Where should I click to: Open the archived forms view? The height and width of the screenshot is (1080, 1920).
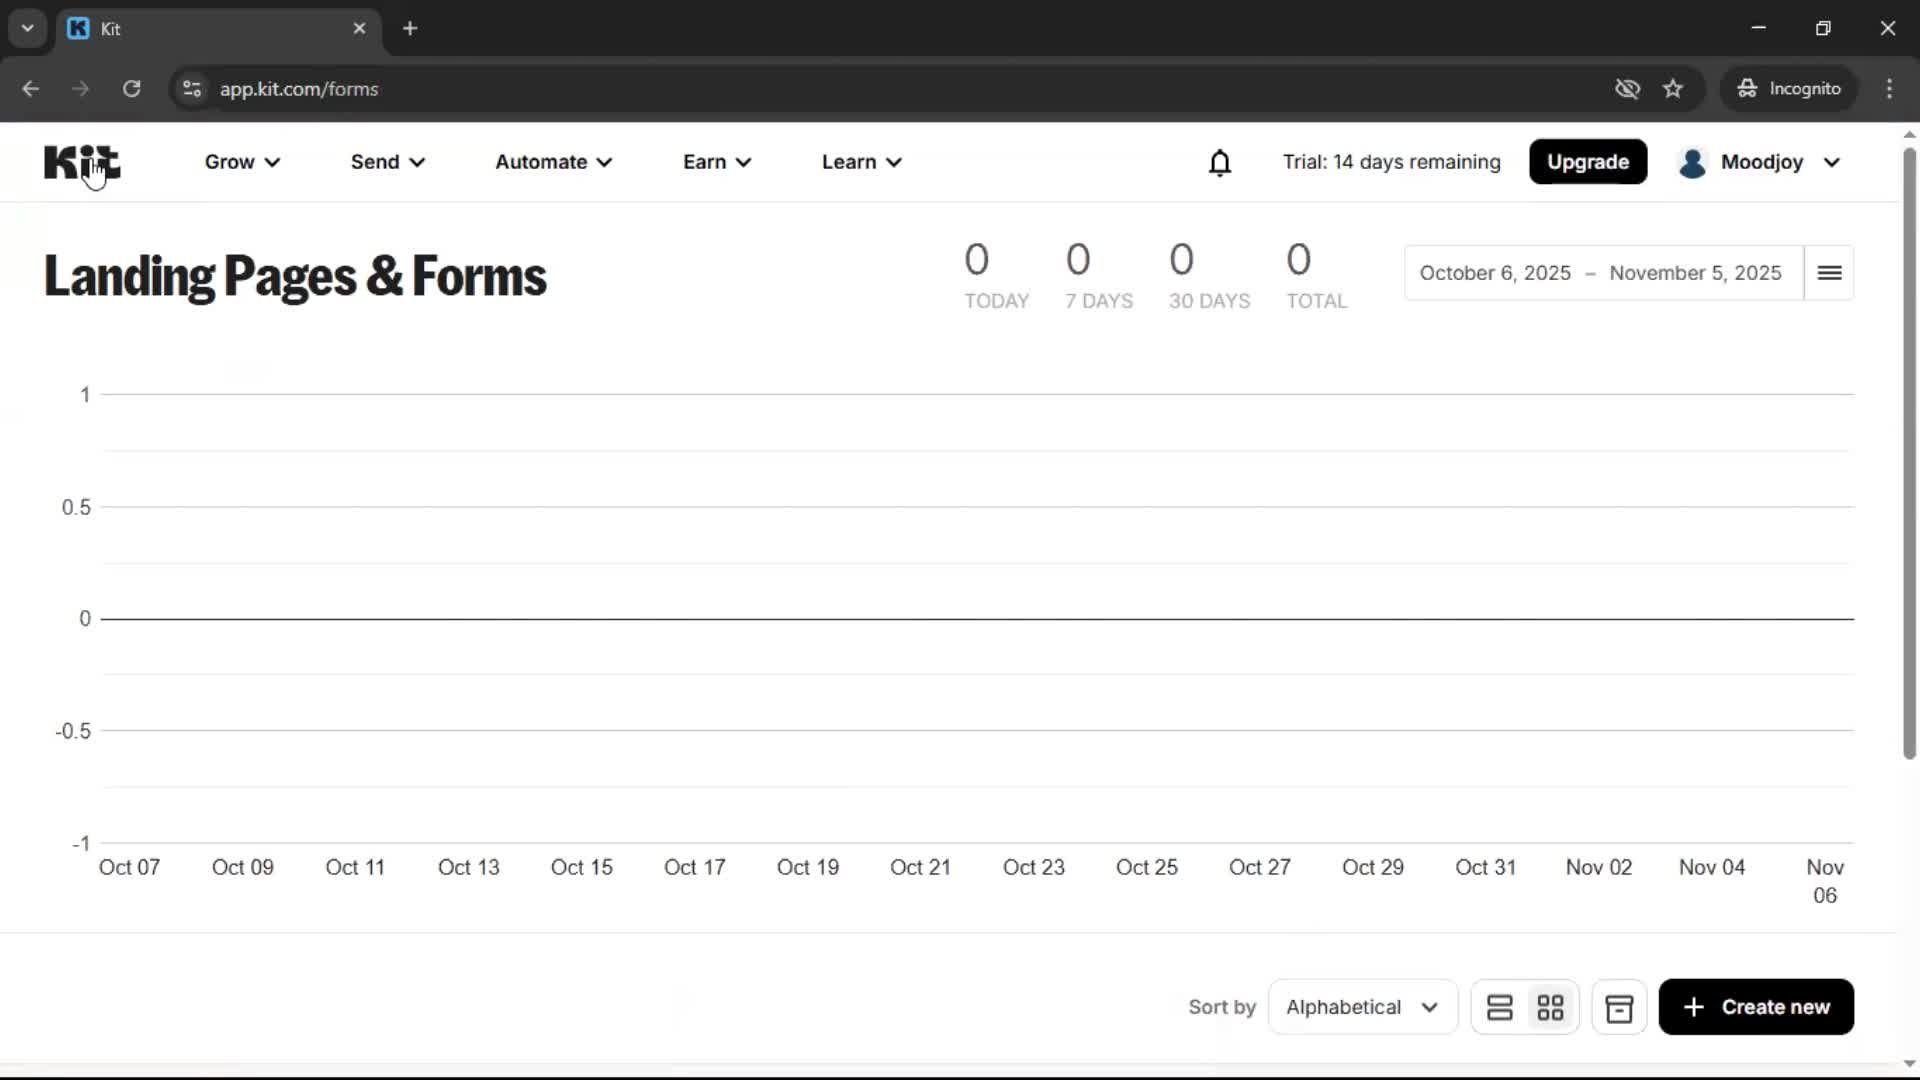1619,1007
